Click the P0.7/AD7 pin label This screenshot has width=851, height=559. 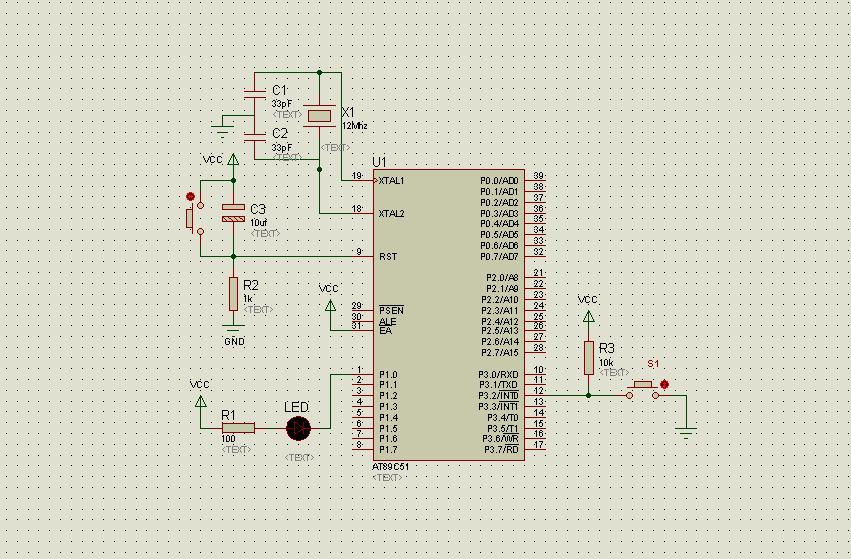(499, 257)
